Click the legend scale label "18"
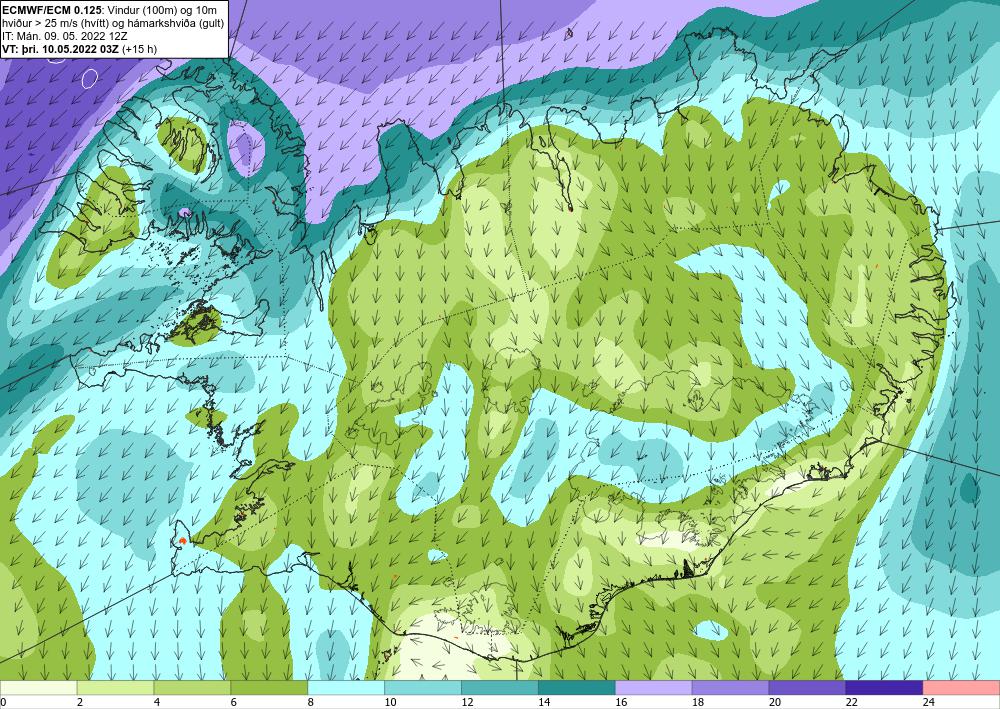Screen dimensions: 1000x709 point(698,702)
